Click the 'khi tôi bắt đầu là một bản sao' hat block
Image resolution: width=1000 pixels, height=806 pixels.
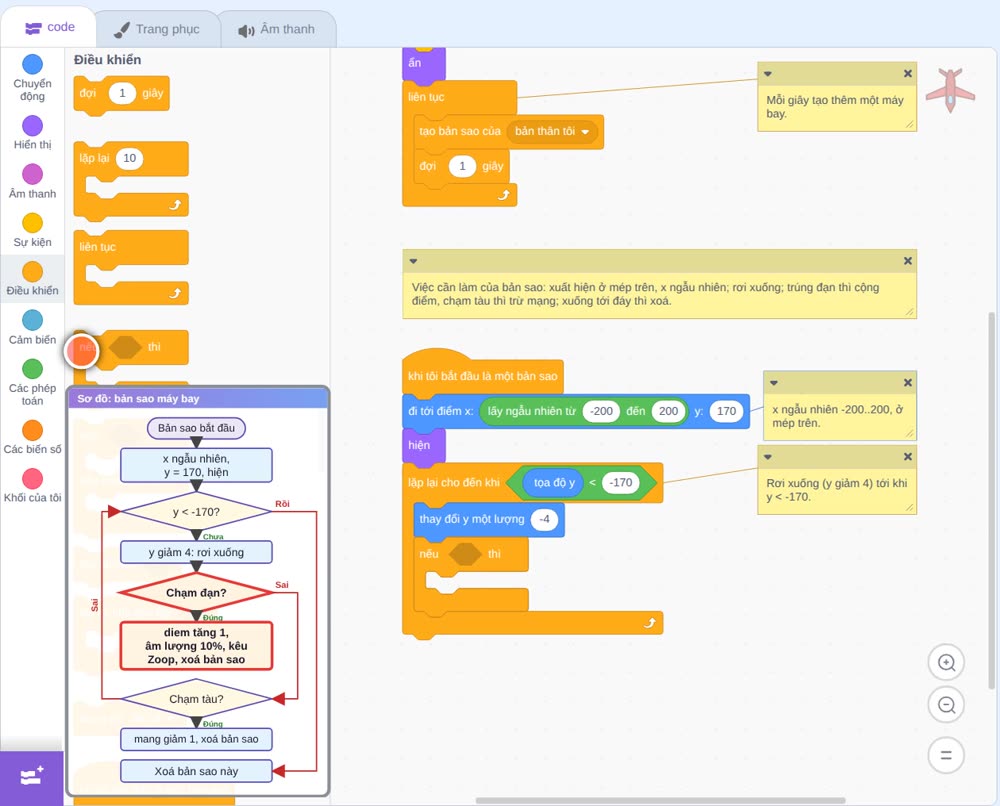click(x=483, y=375)
